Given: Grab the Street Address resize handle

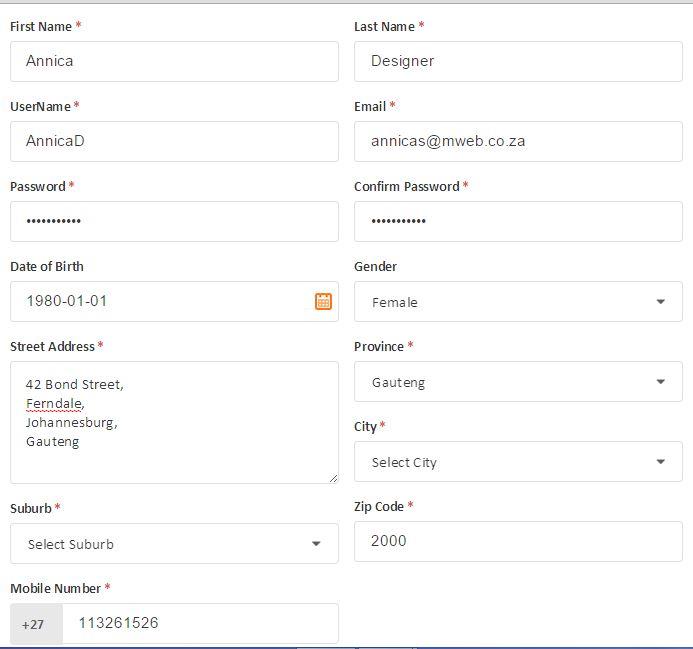Looking at the screenshot, I should 333,478.
